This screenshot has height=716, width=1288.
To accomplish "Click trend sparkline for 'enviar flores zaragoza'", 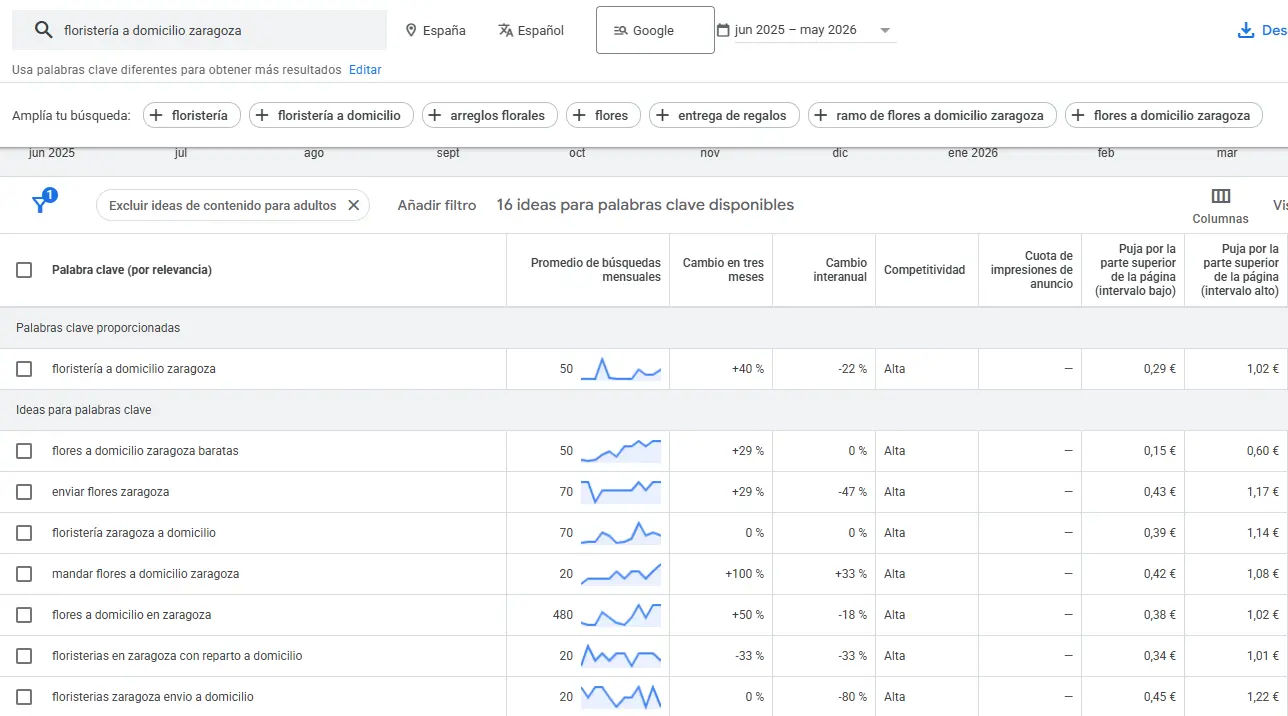I will pos(621,492).
